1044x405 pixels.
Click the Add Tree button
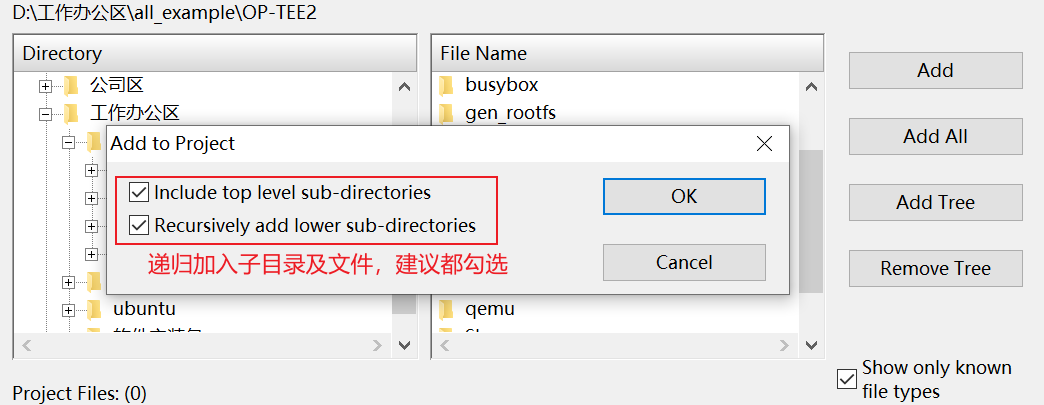[x=935, y=202]
